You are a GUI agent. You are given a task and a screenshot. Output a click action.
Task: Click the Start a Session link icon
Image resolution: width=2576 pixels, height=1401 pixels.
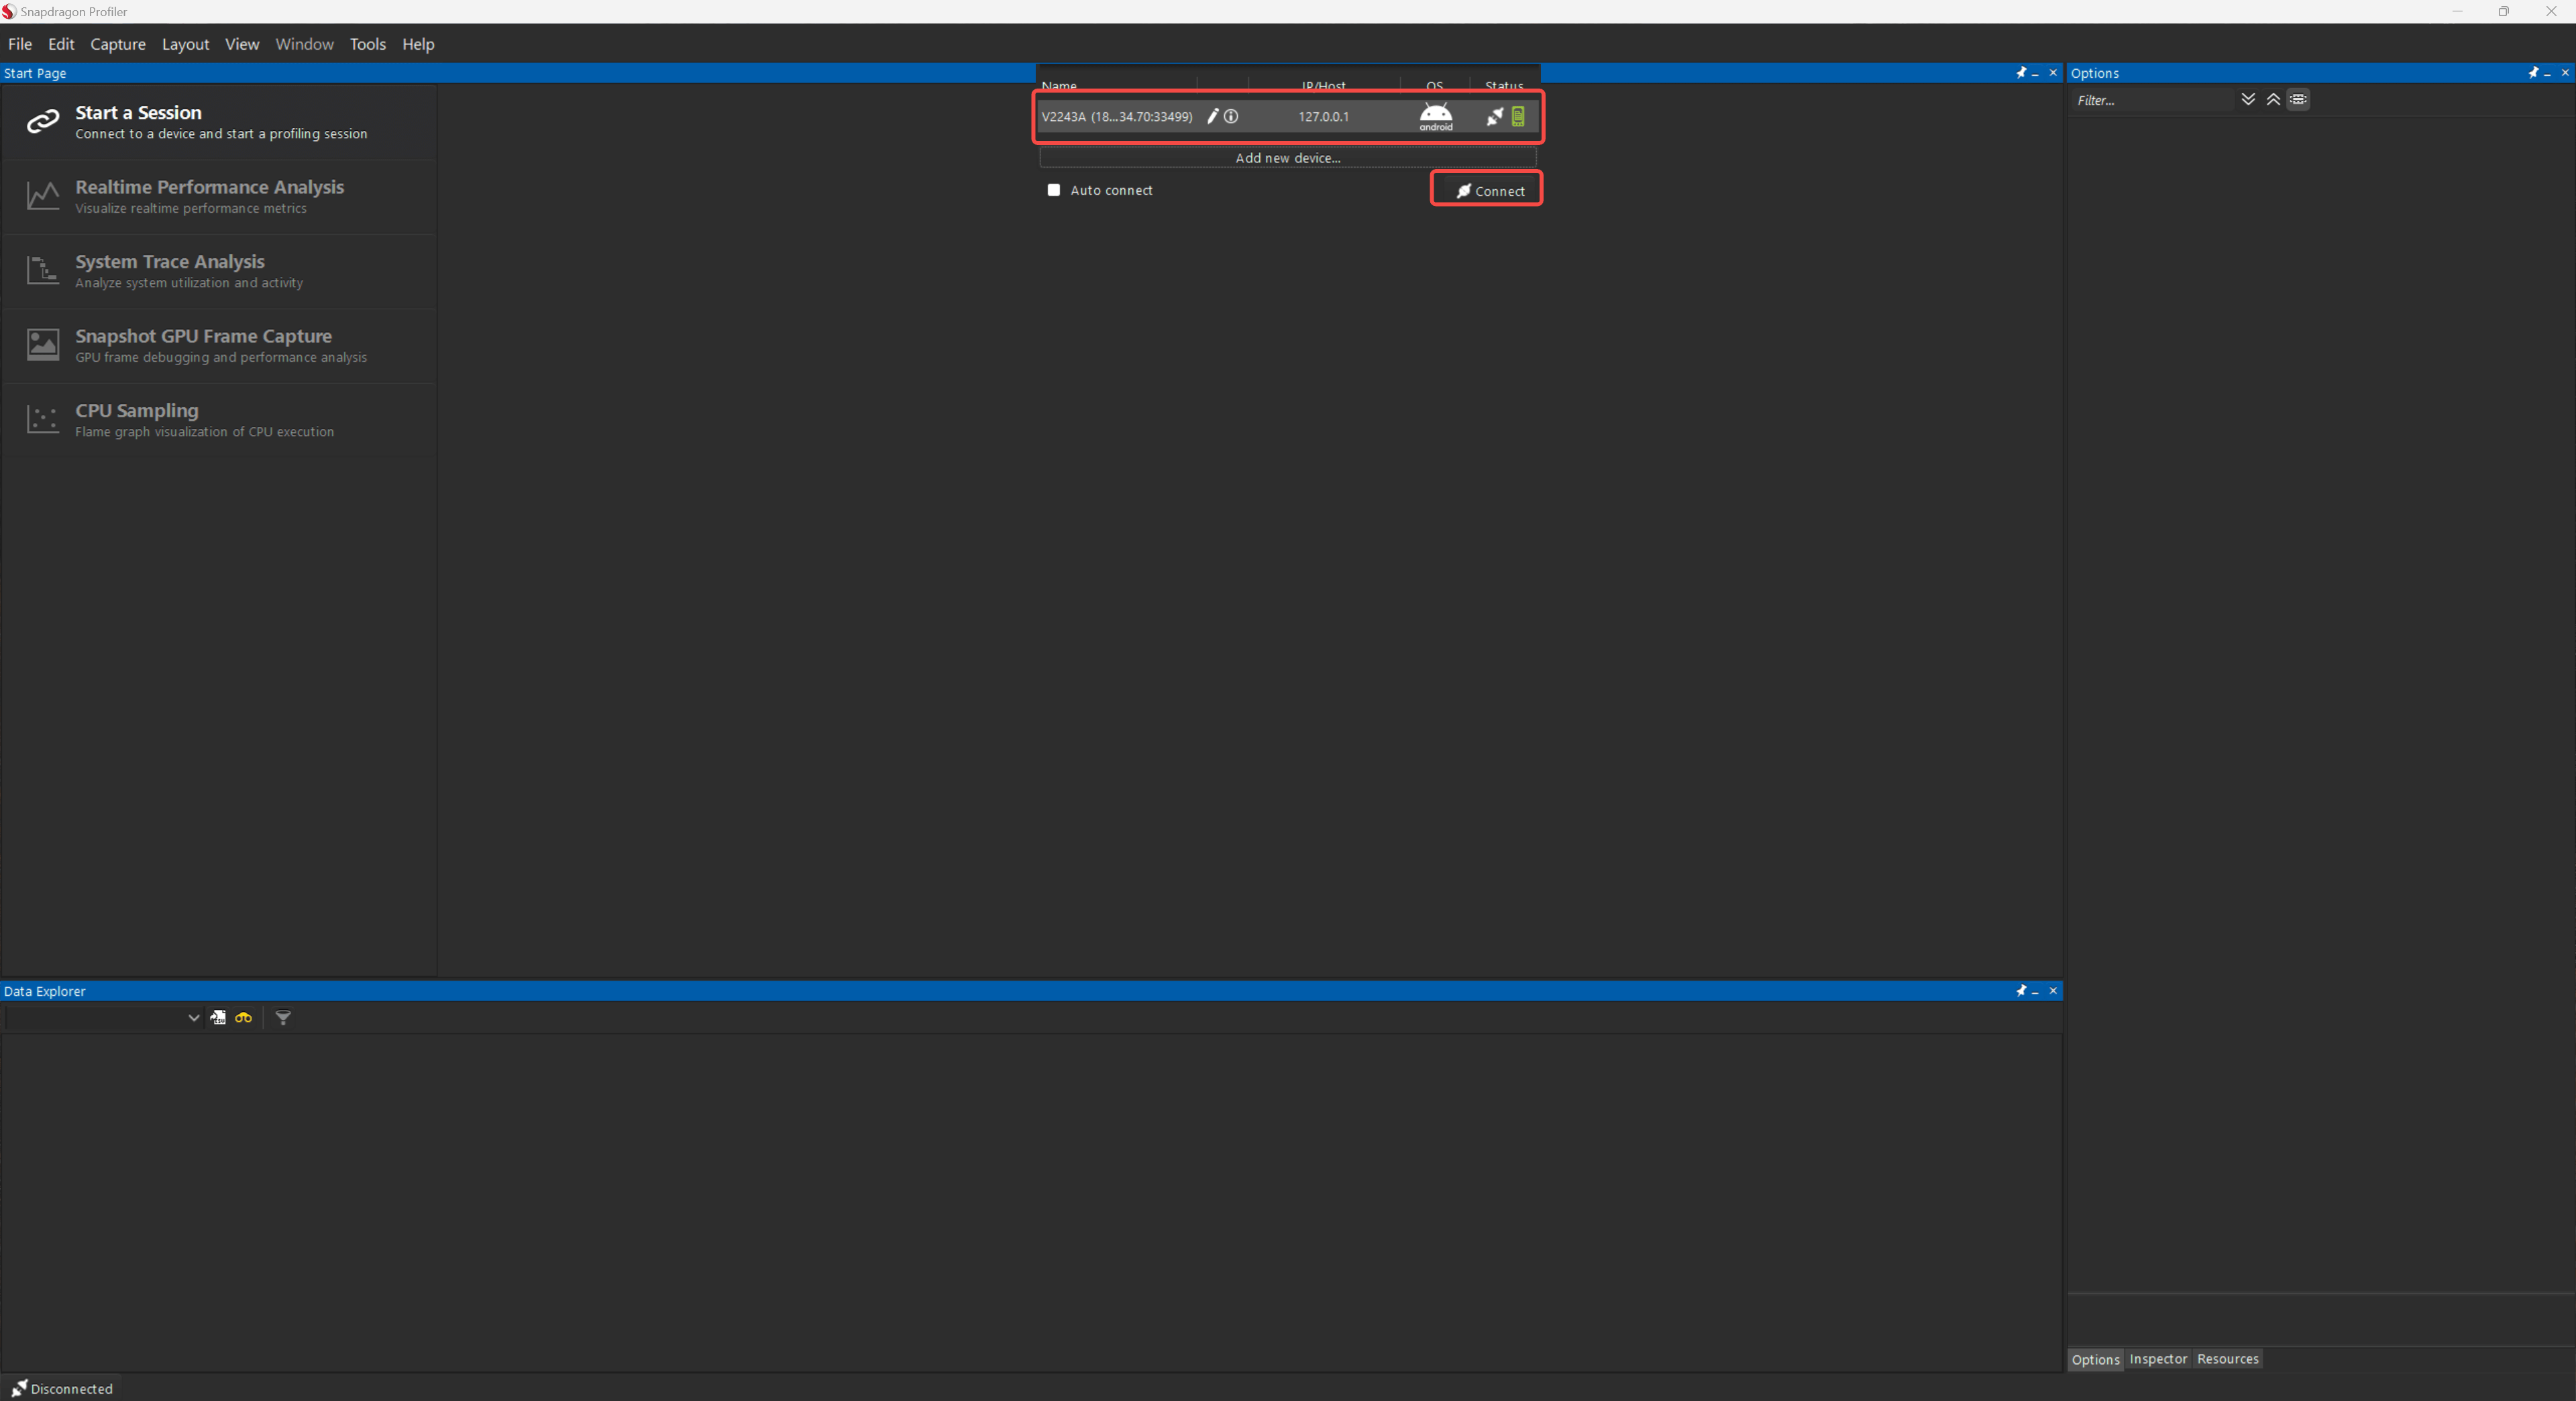[42, 121]
